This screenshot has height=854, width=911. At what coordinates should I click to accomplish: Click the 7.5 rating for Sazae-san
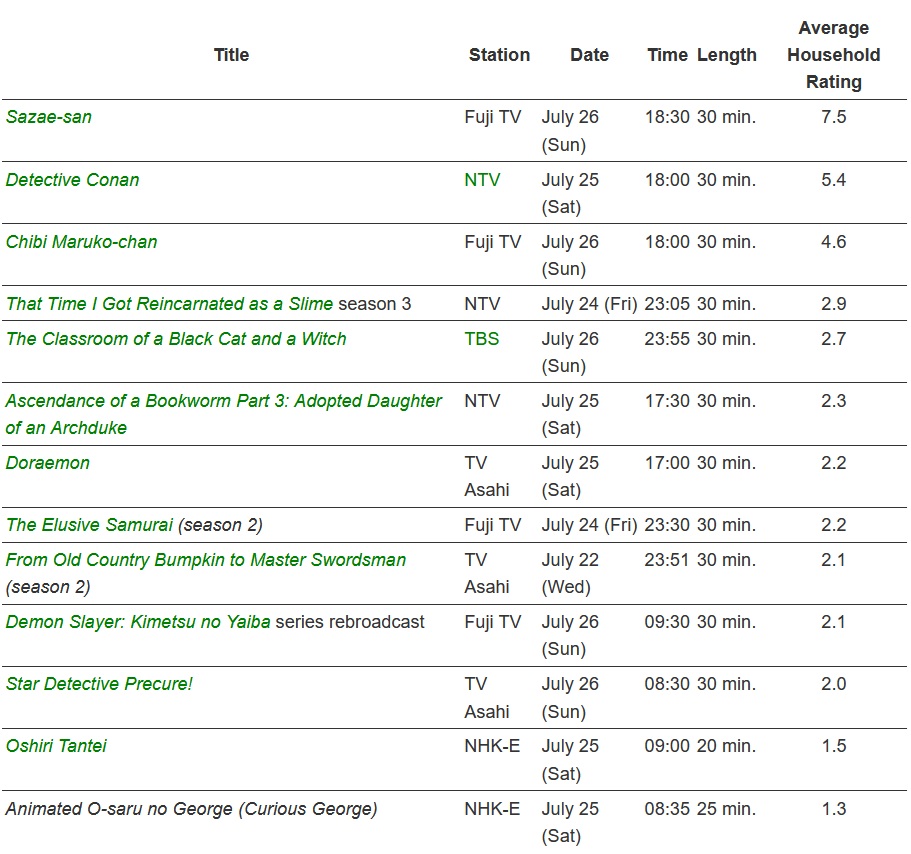[834, 117]
